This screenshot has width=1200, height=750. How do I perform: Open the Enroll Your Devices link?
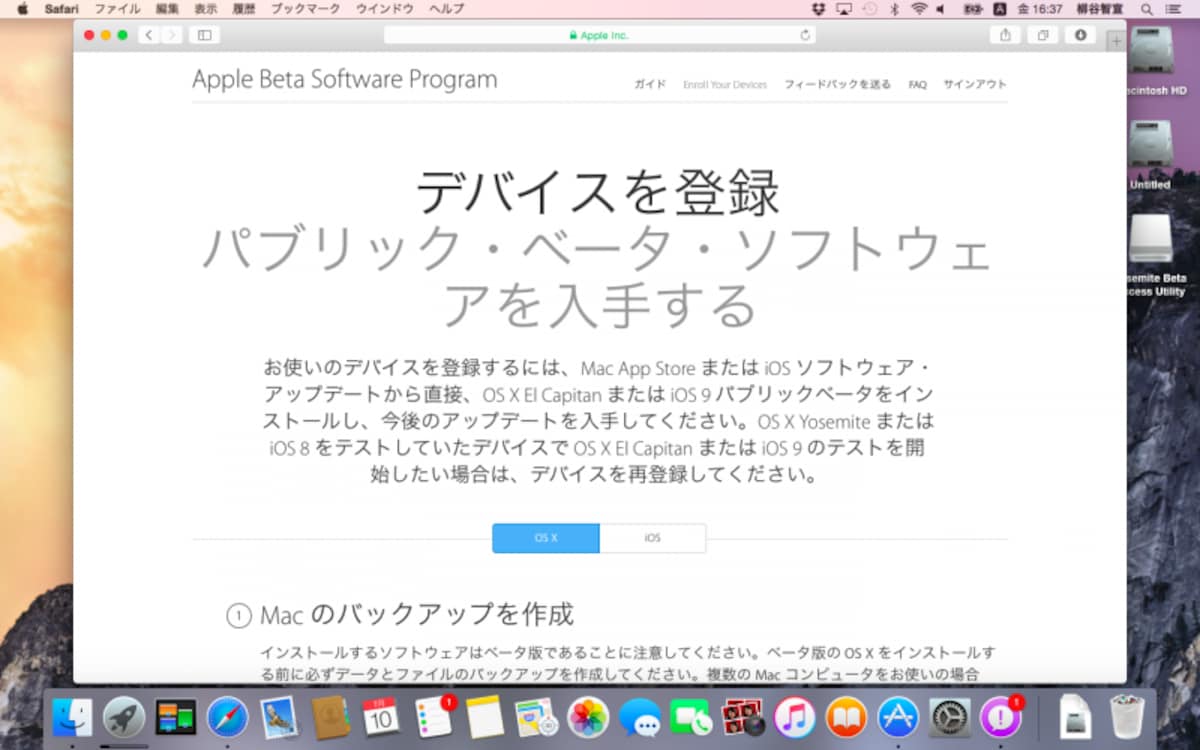pyautogui.click(x=725, y=85)
